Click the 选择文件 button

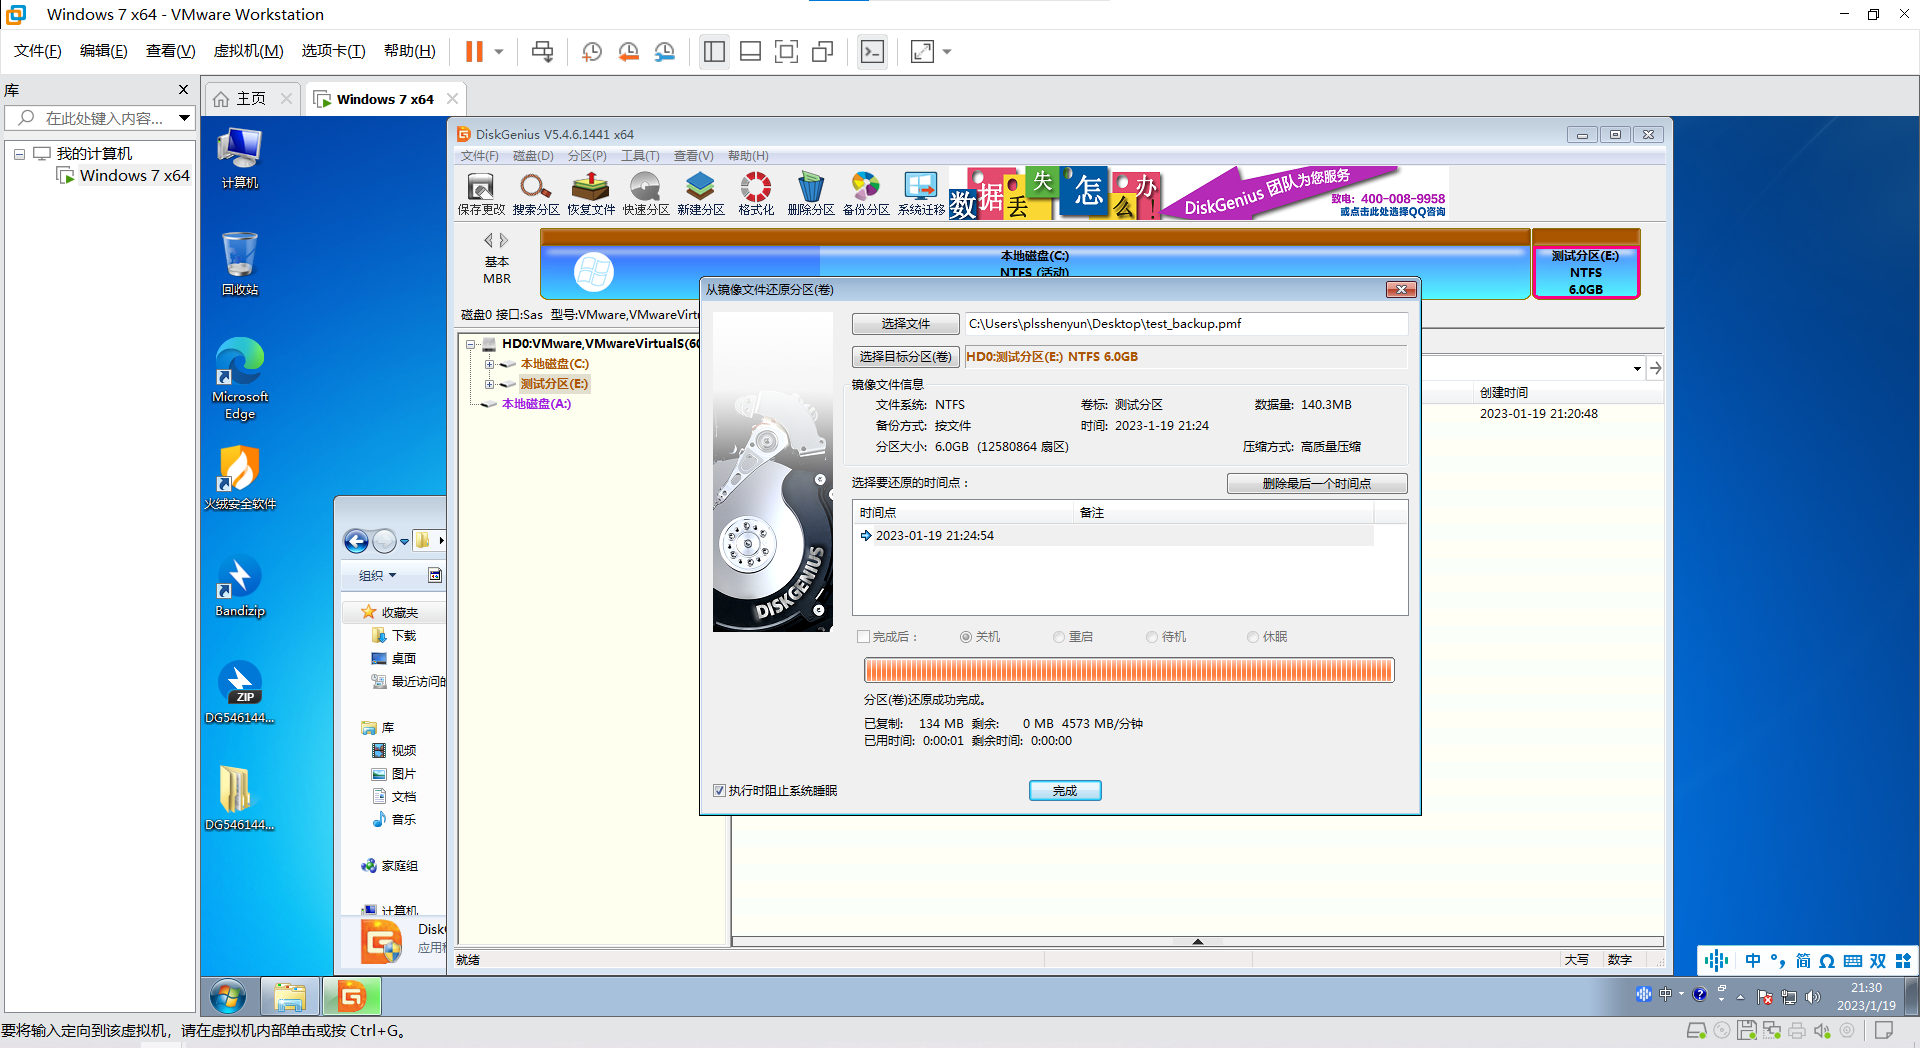click(906, 324)
